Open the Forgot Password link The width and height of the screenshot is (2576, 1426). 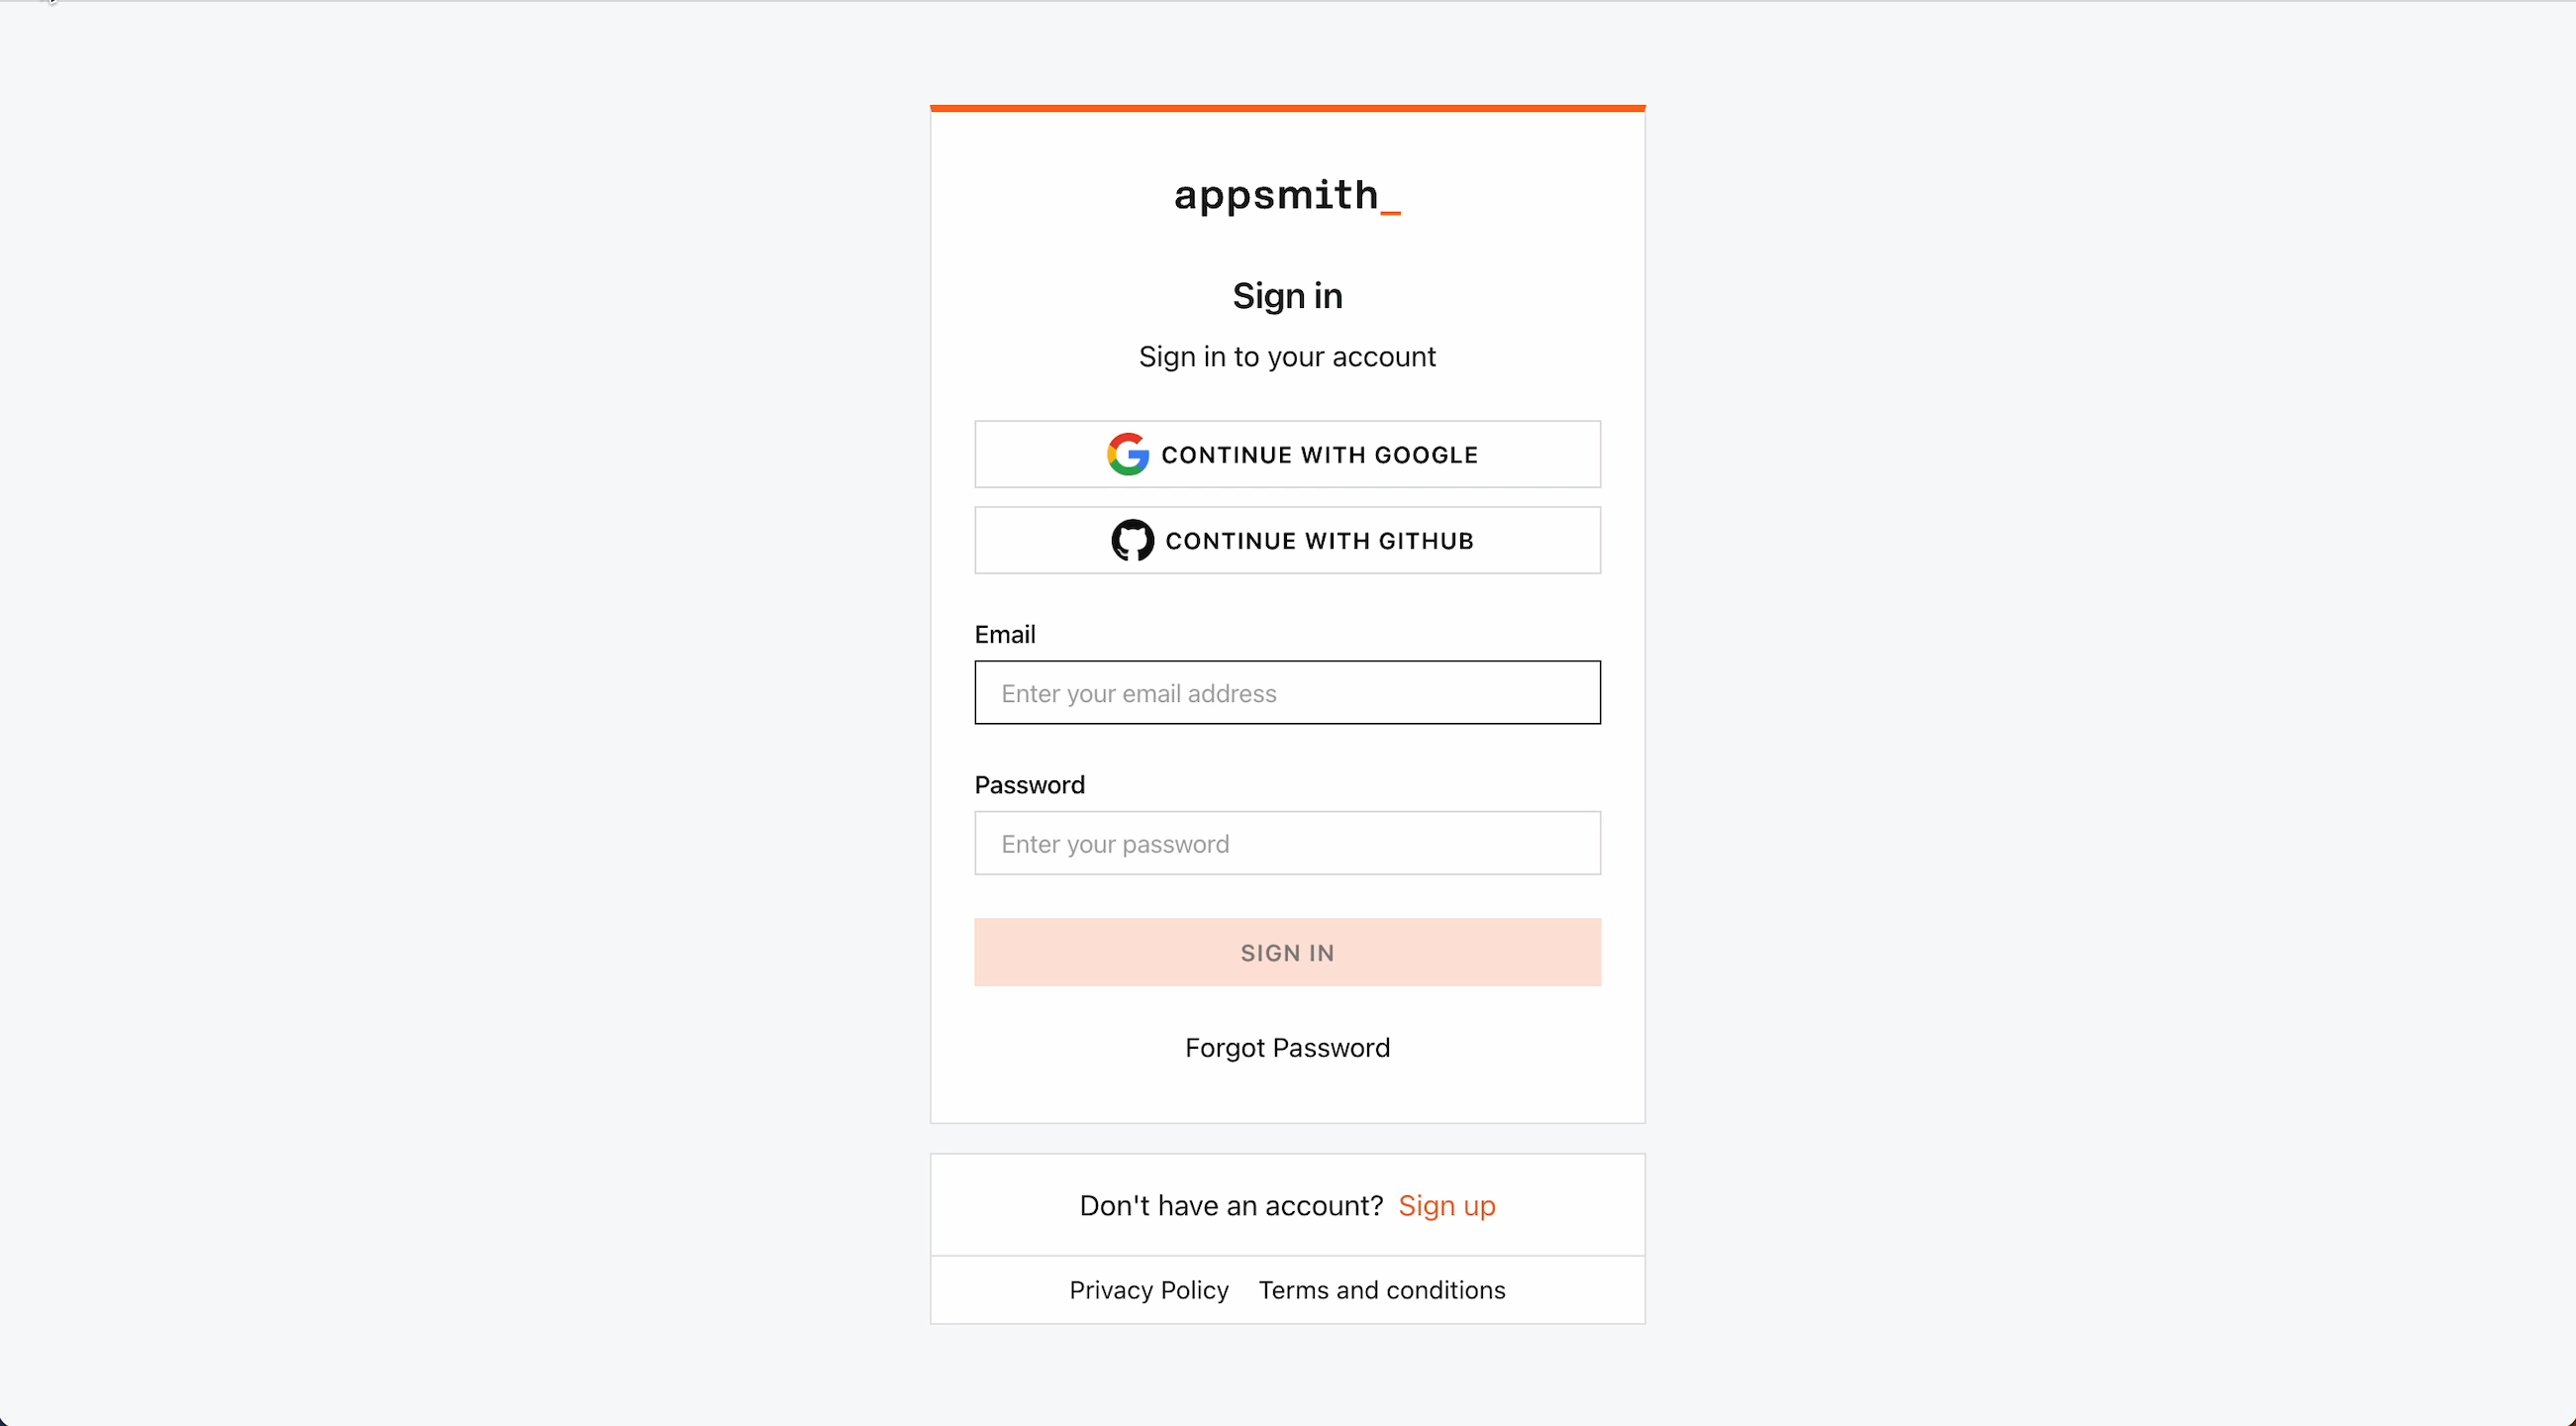coord(1287,1047)
